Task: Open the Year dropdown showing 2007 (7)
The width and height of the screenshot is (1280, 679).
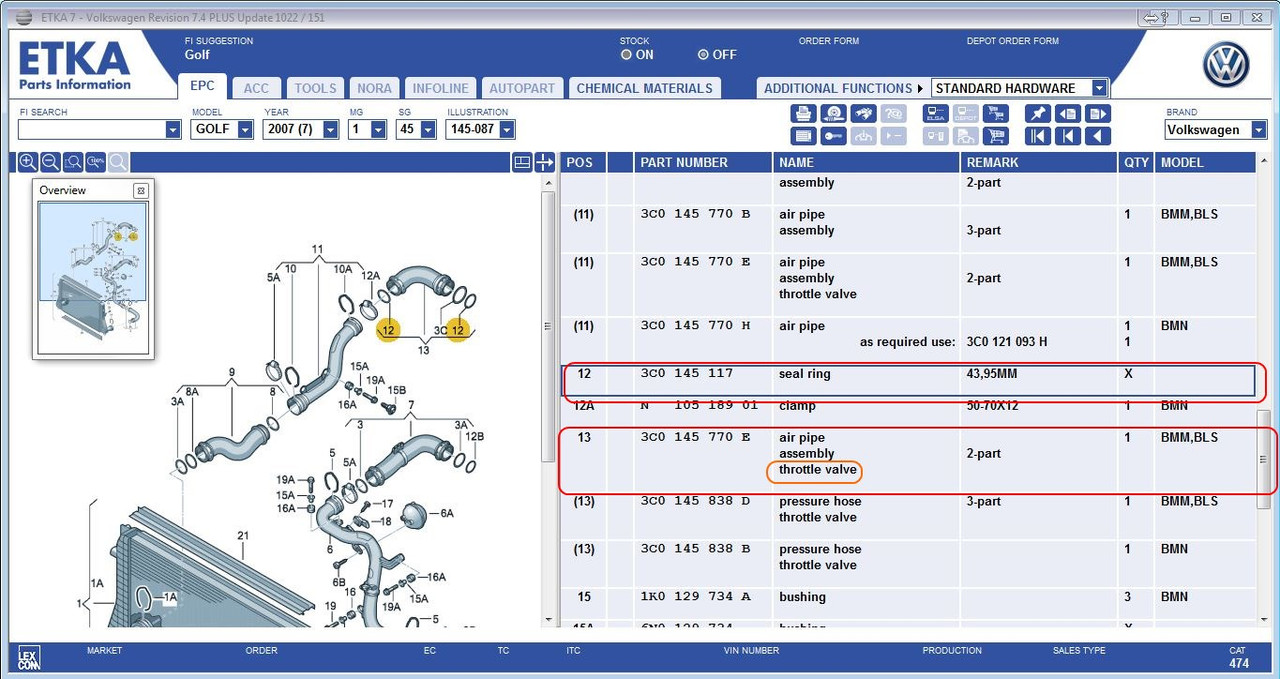Action: pyautogui.click(x=331, y=129)
